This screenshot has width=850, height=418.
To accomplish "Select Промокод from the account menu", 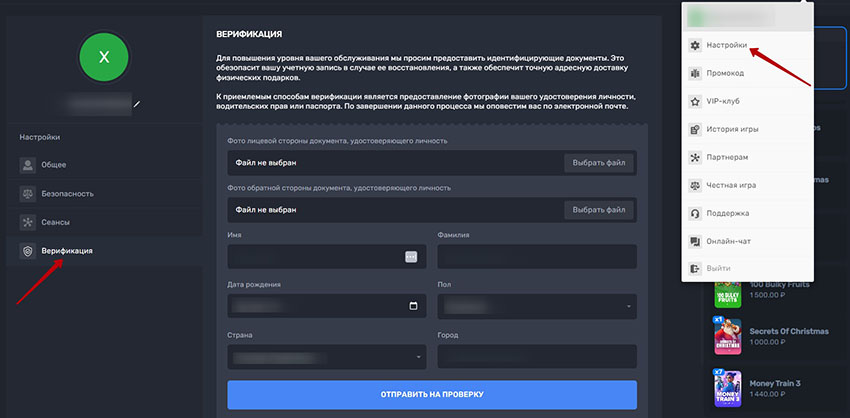I will click(x=748, y=73).
